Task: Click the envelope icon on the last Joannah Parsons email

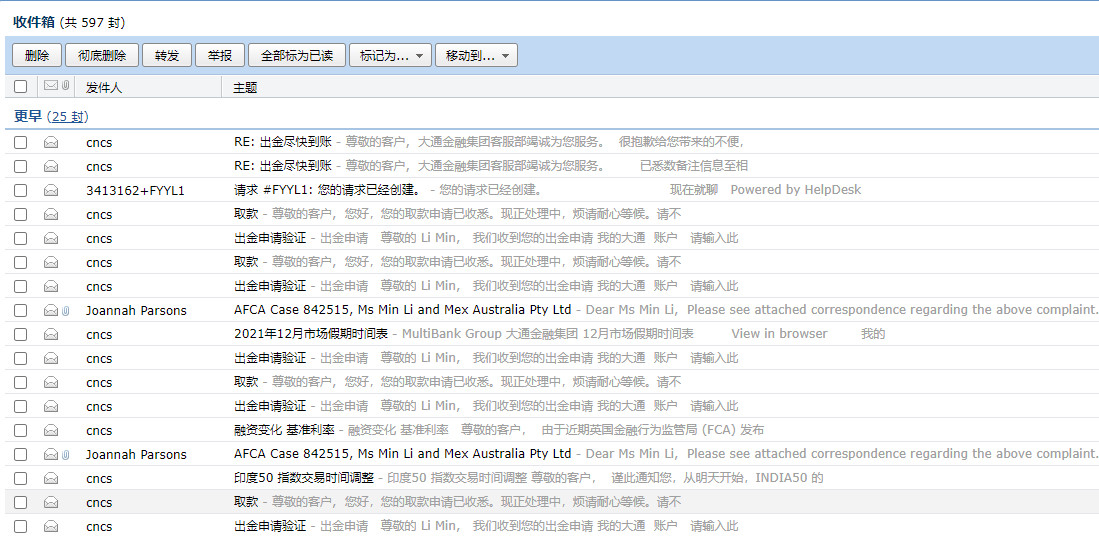Action: tap(50, 454)
